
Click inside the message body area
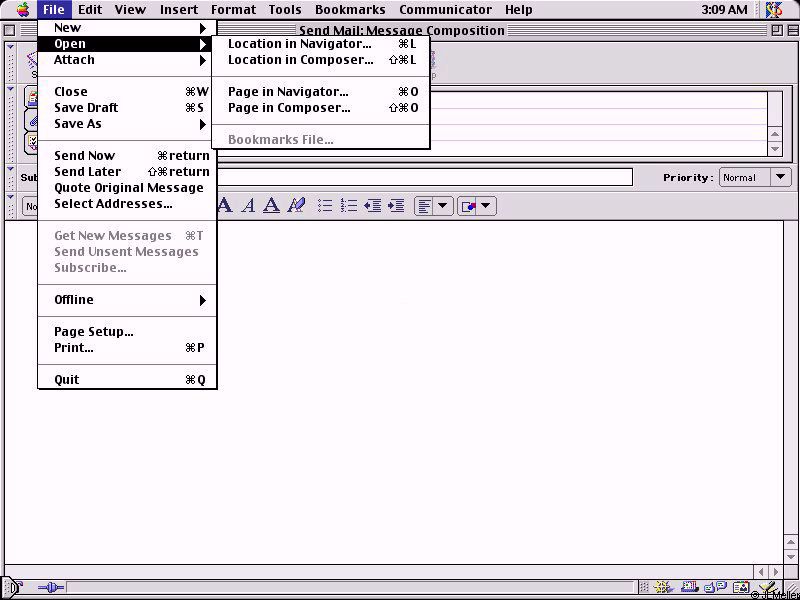(393, 392)
